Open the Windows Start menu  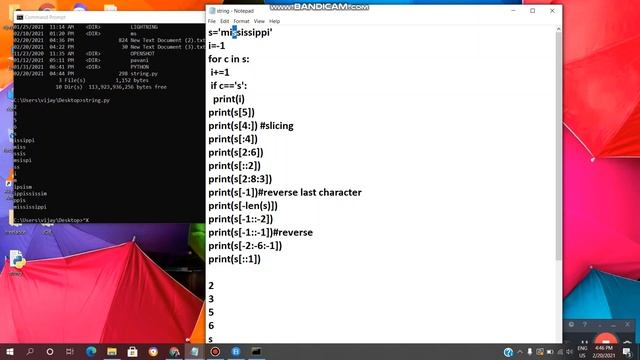point(10,351)
